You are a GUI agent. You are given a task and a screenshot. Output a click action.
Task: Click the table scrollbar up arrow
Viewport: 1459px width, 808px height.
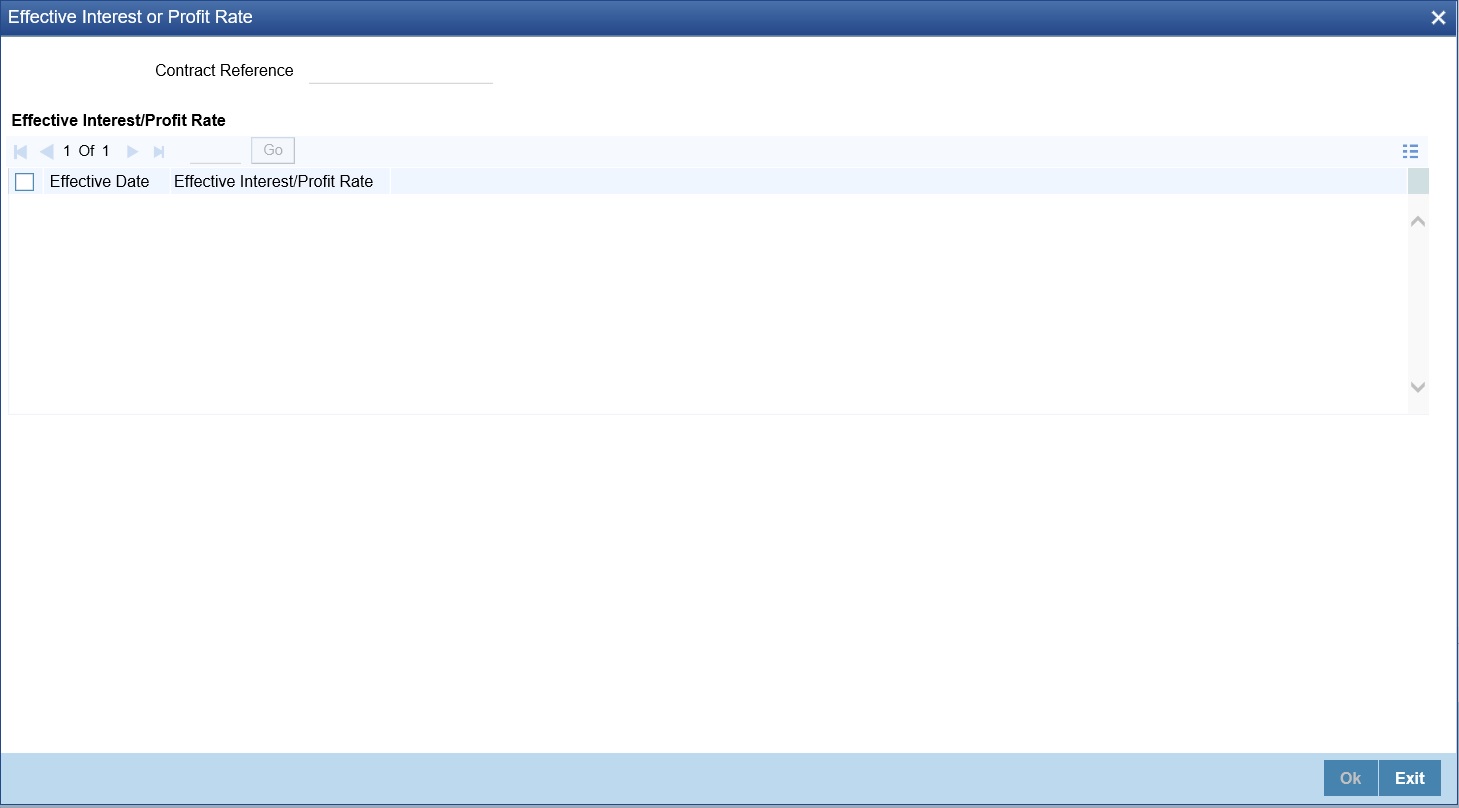click(1418, 221)
